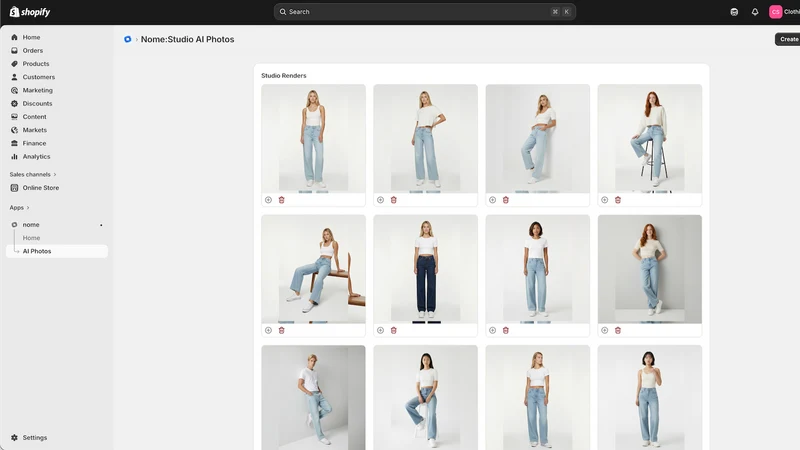This screenshot has height=450, width=800.
Task: Trash the redhead gray-wall render
Action: point(618,331)
